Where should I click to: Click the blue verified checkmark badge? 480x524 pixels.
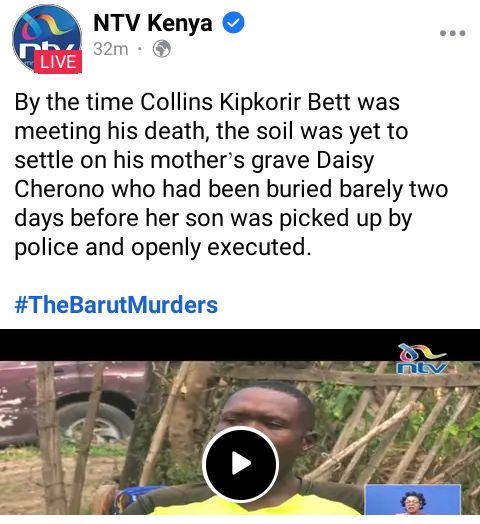click(x=233, y=22)
